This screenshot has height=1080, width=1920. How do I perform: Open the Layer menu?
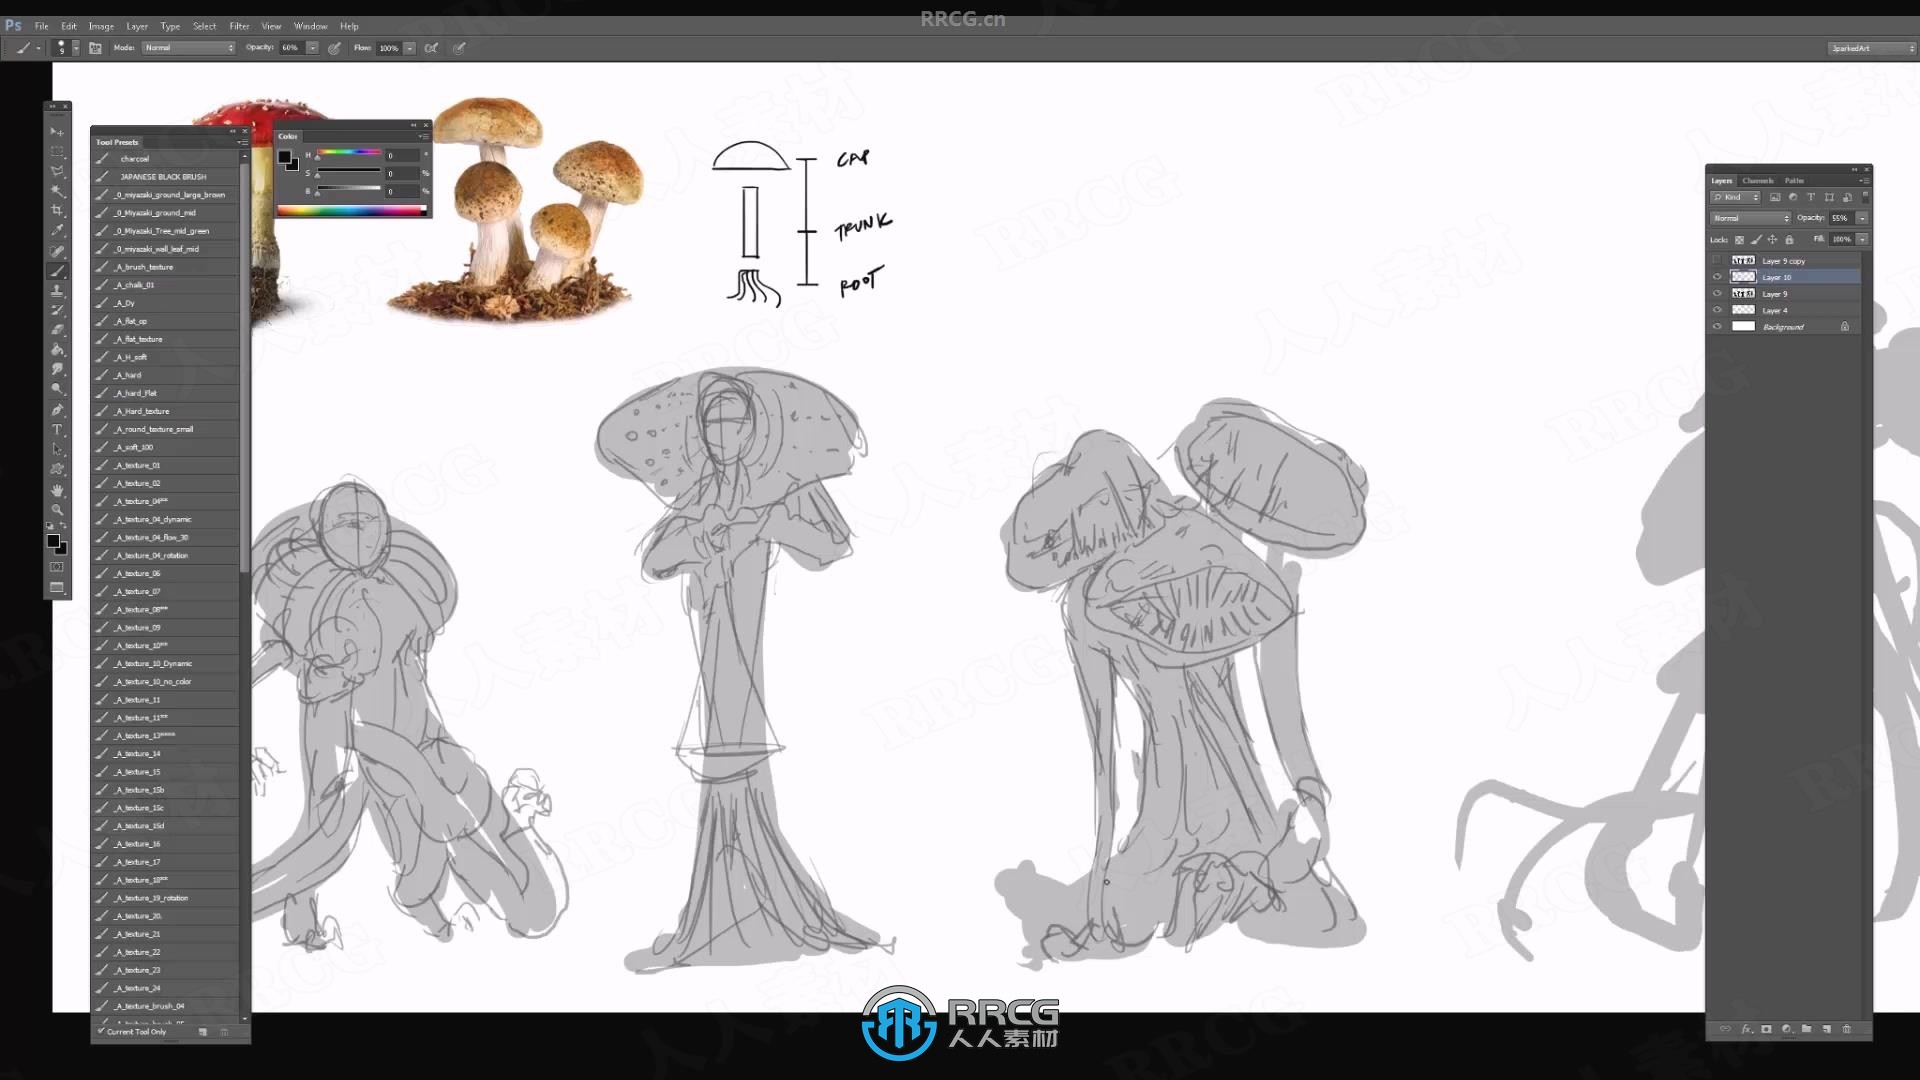tap(137, 26)
